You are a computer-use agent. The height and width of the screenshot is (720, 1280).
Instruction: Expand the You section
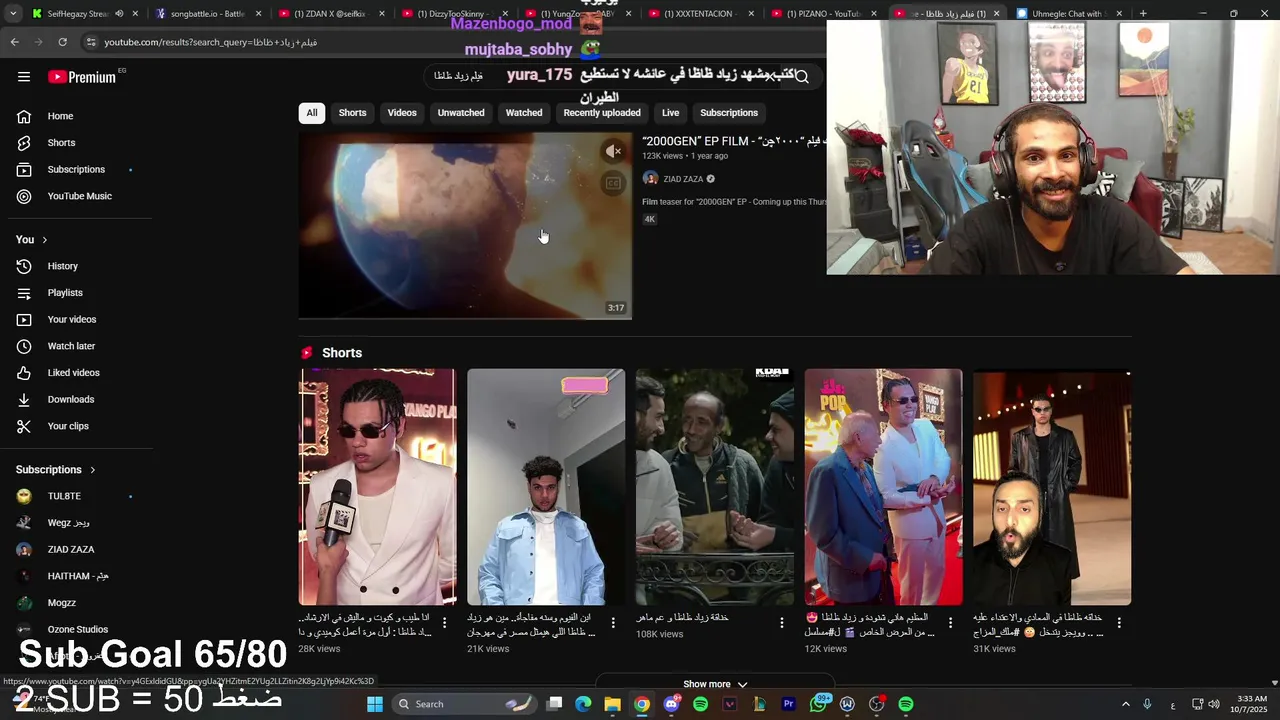[x=32, y=240]
